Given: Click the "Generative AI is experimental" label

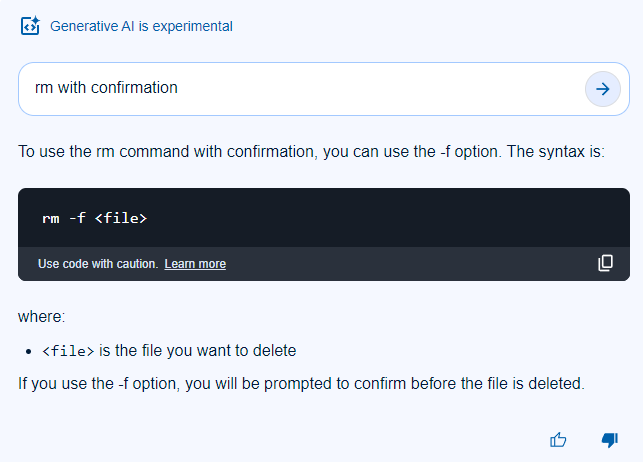Looking at the screenshot, I should pyautogui.click(x=141, y=26).
